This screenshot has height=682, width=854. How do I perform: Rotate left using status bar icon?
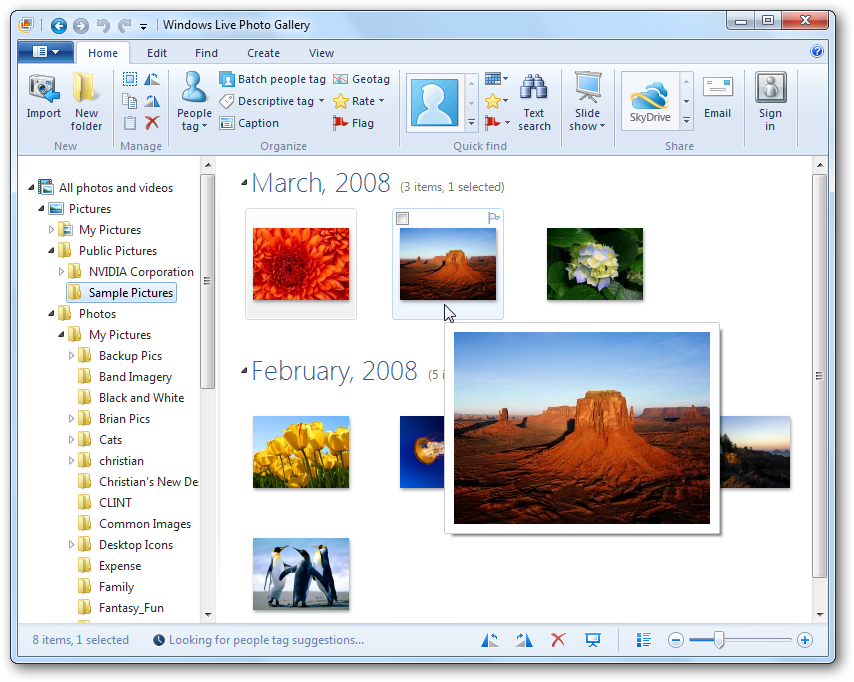click(x=491, y=640)
